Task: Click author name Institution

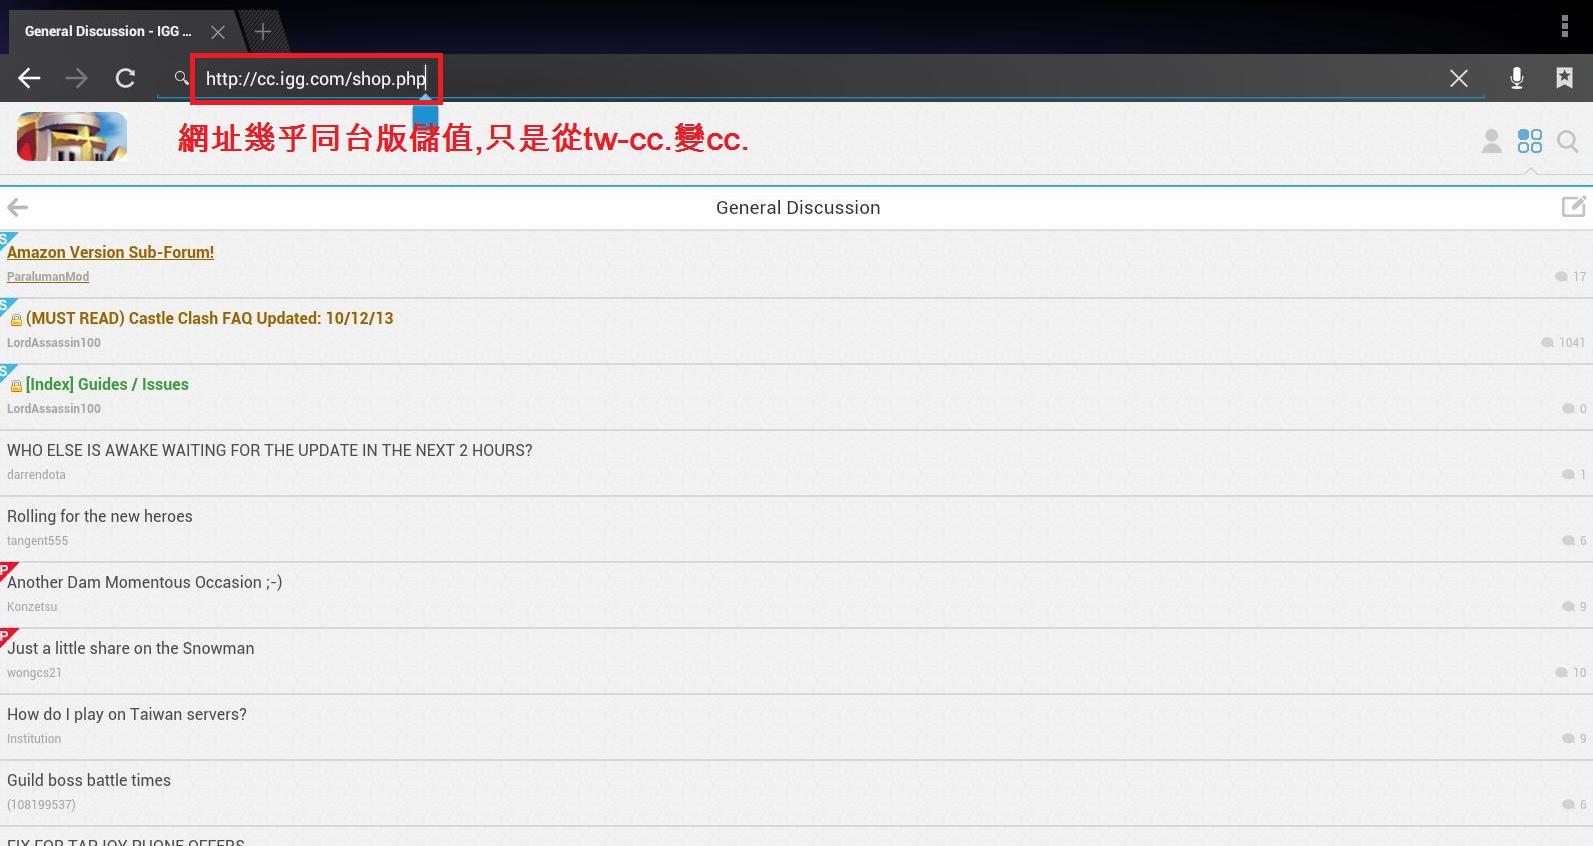Action: [x=34, y=739]
